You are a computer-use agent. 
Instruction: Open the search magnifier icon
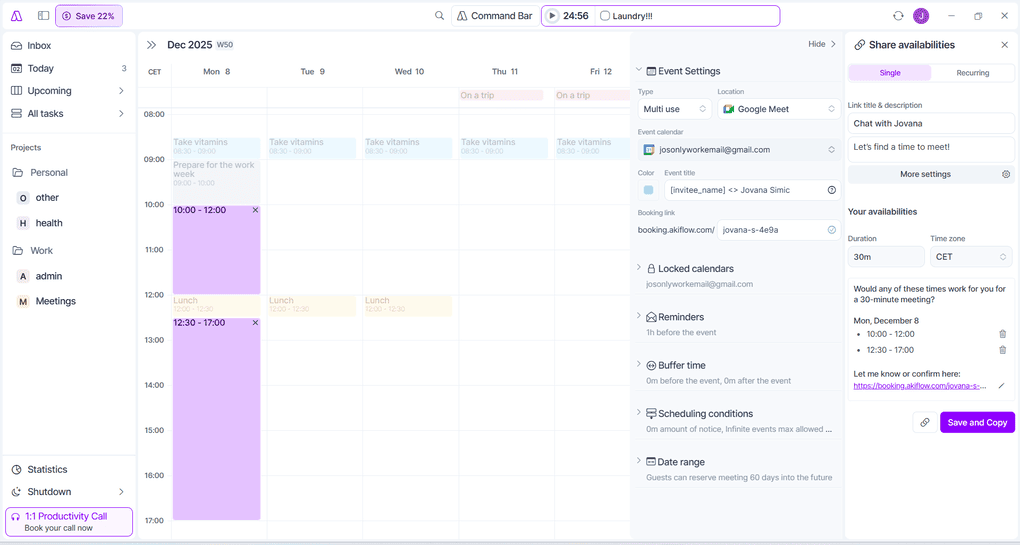440,16
